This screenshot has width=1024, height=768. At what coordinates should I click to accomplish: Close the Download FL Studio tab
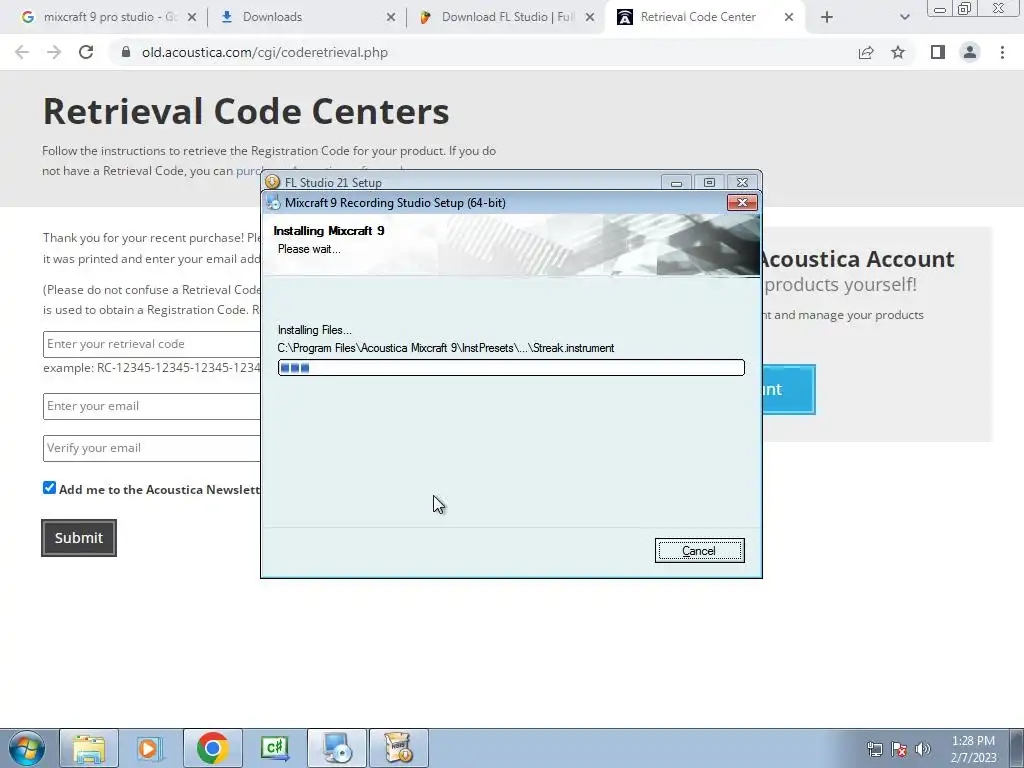[x=590, y=17]
